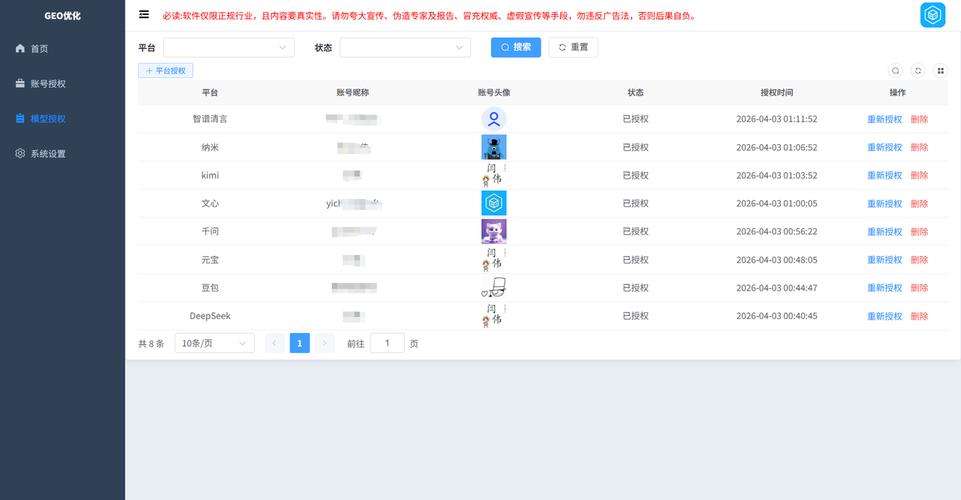Open the 平台 filter dropdown
961x500 pixels.
[x=229, y=47]
